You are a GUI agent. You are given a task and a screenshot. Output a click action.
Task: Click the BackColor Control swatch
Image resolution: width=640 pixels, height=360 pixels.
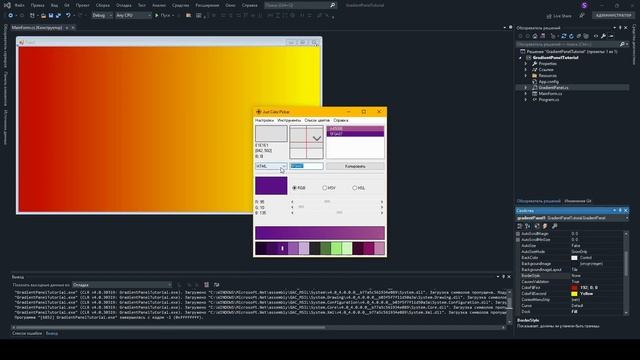click(x=574, y=258)
